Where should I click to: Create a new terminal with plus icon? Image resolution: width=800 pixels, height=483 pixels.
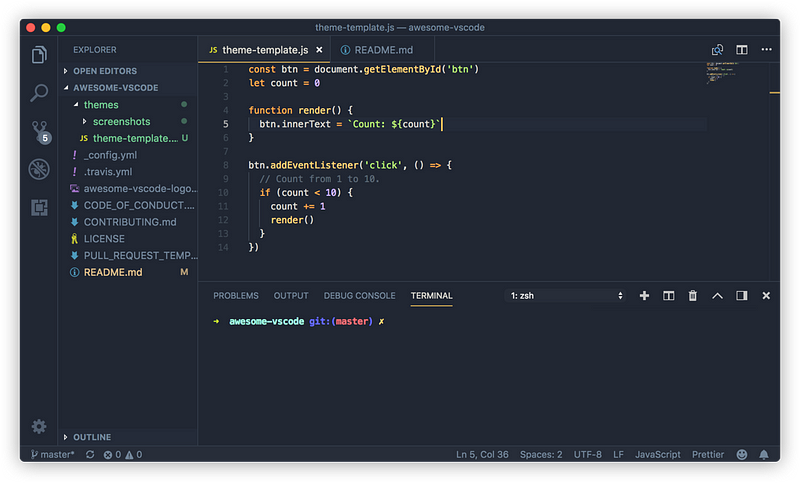644,295
